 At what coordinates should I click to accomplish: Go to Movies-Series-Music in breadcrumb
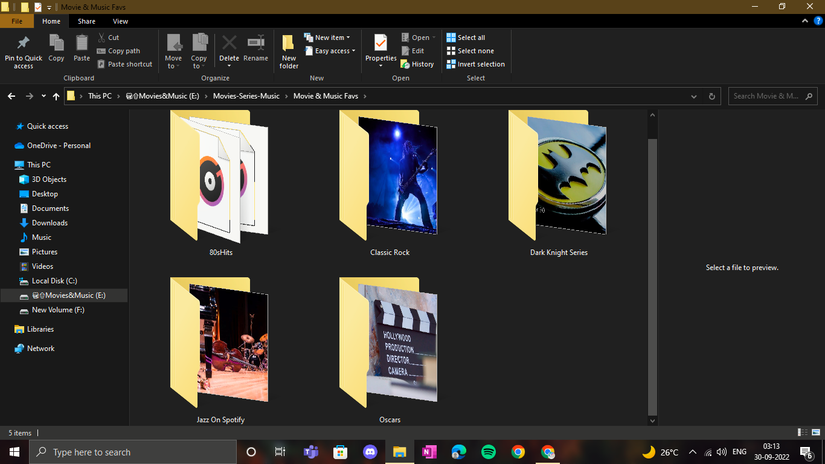coord(246,96)
